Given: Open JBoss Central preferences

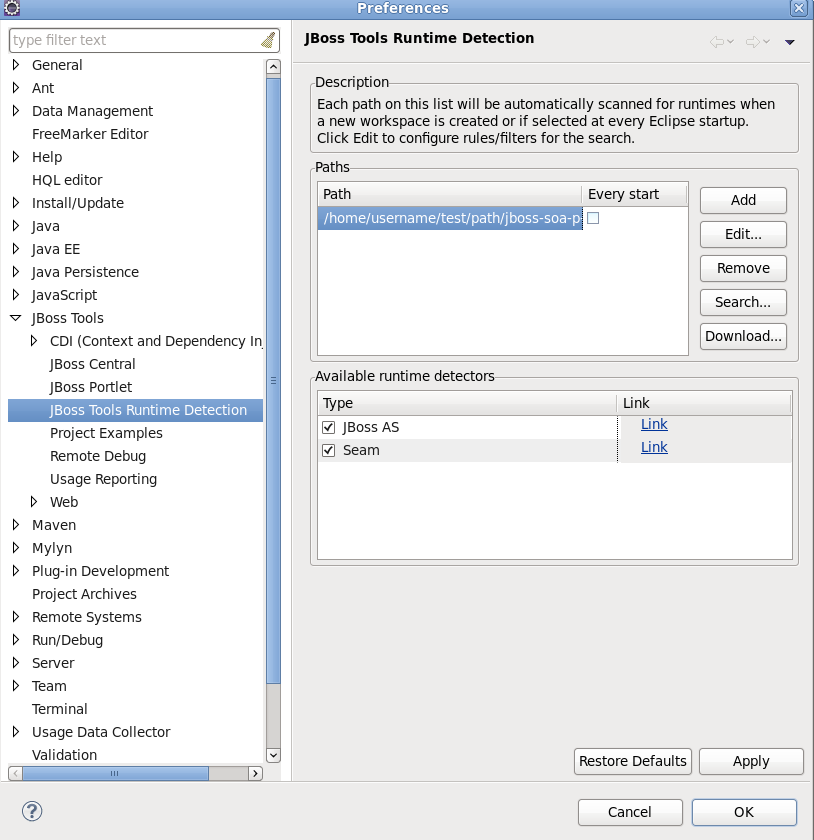Looking at the screenshot, I should [x=92, y=364].
